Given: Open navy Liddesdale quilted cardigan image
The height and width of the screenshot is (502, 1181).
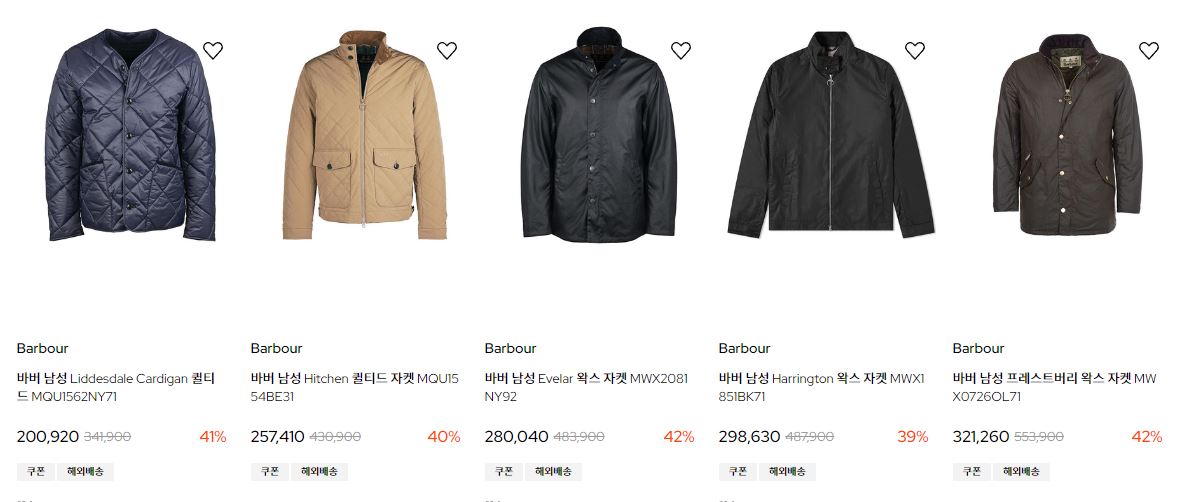Looking at the screenshot, I should point(130,135).
